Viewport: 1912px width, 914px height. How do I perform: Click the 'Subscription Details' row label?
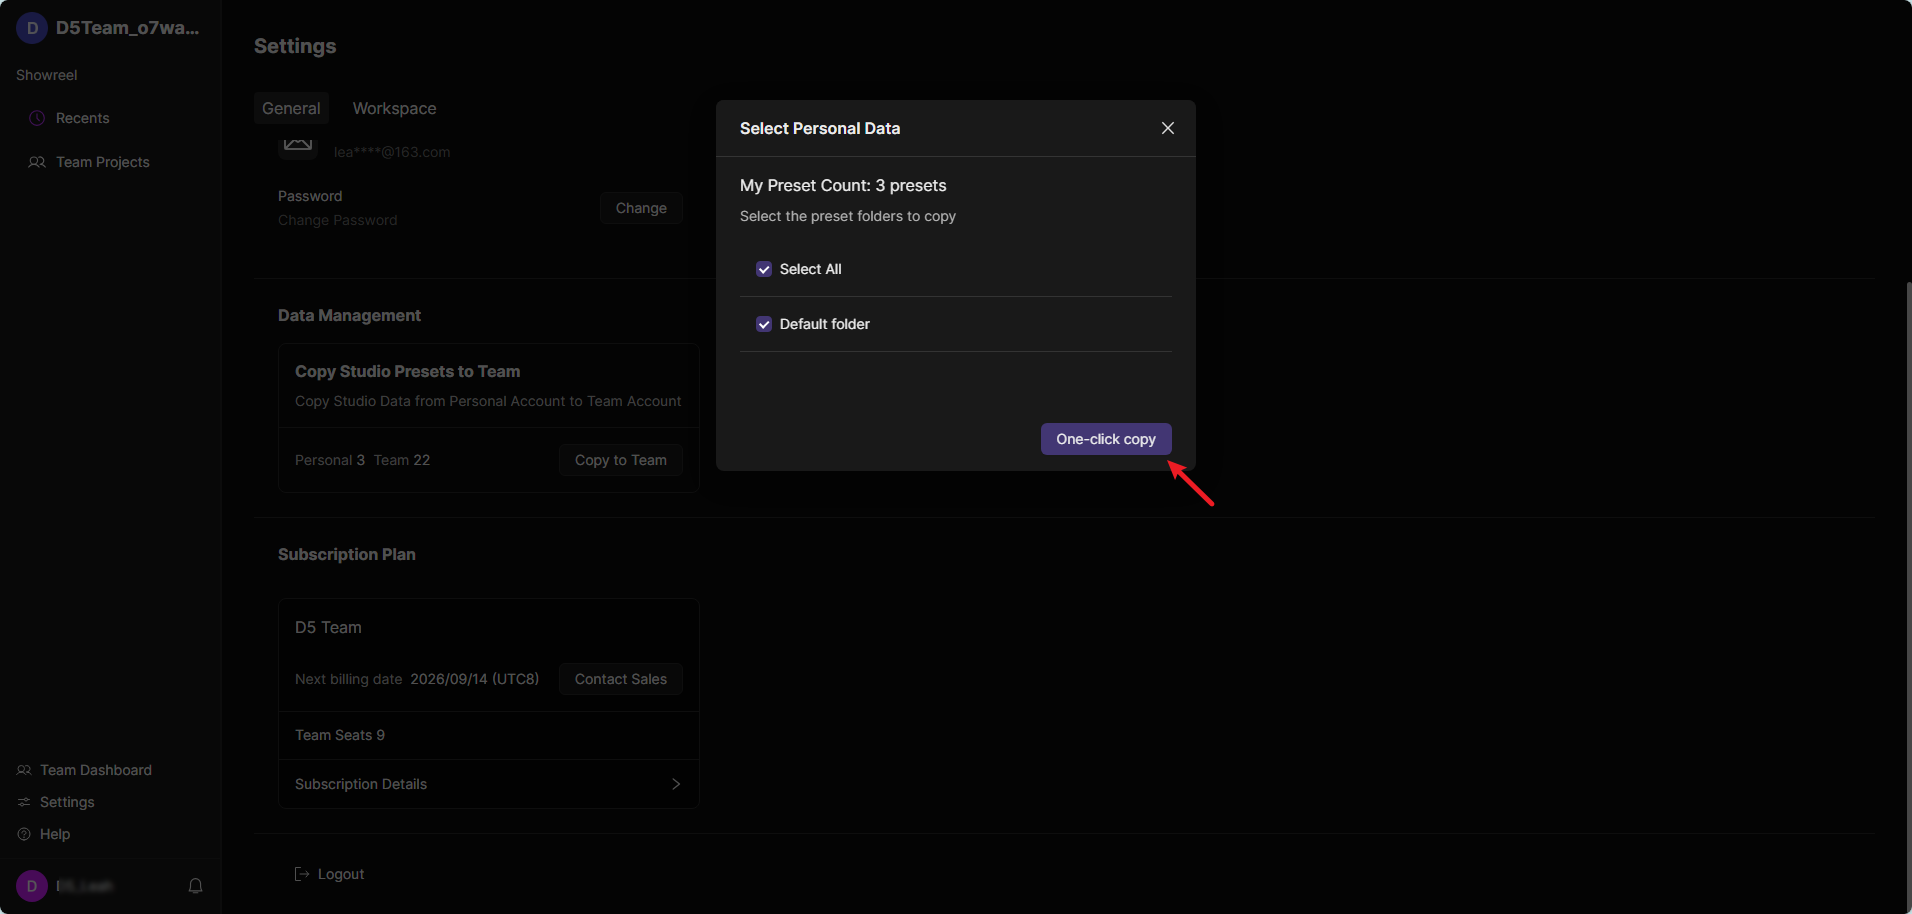point(361,784)
